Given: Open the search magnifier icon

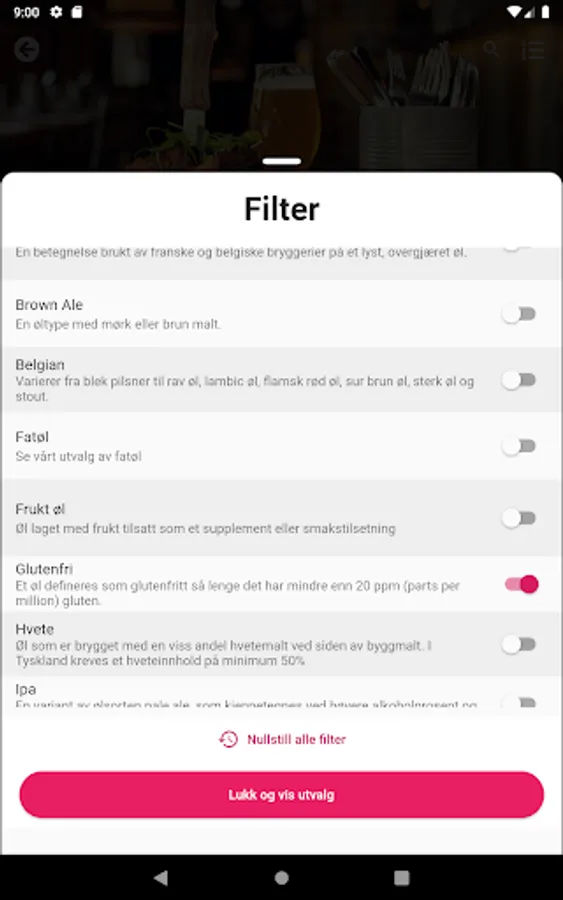Looking at the screenshot, I should tap(491, 49).
